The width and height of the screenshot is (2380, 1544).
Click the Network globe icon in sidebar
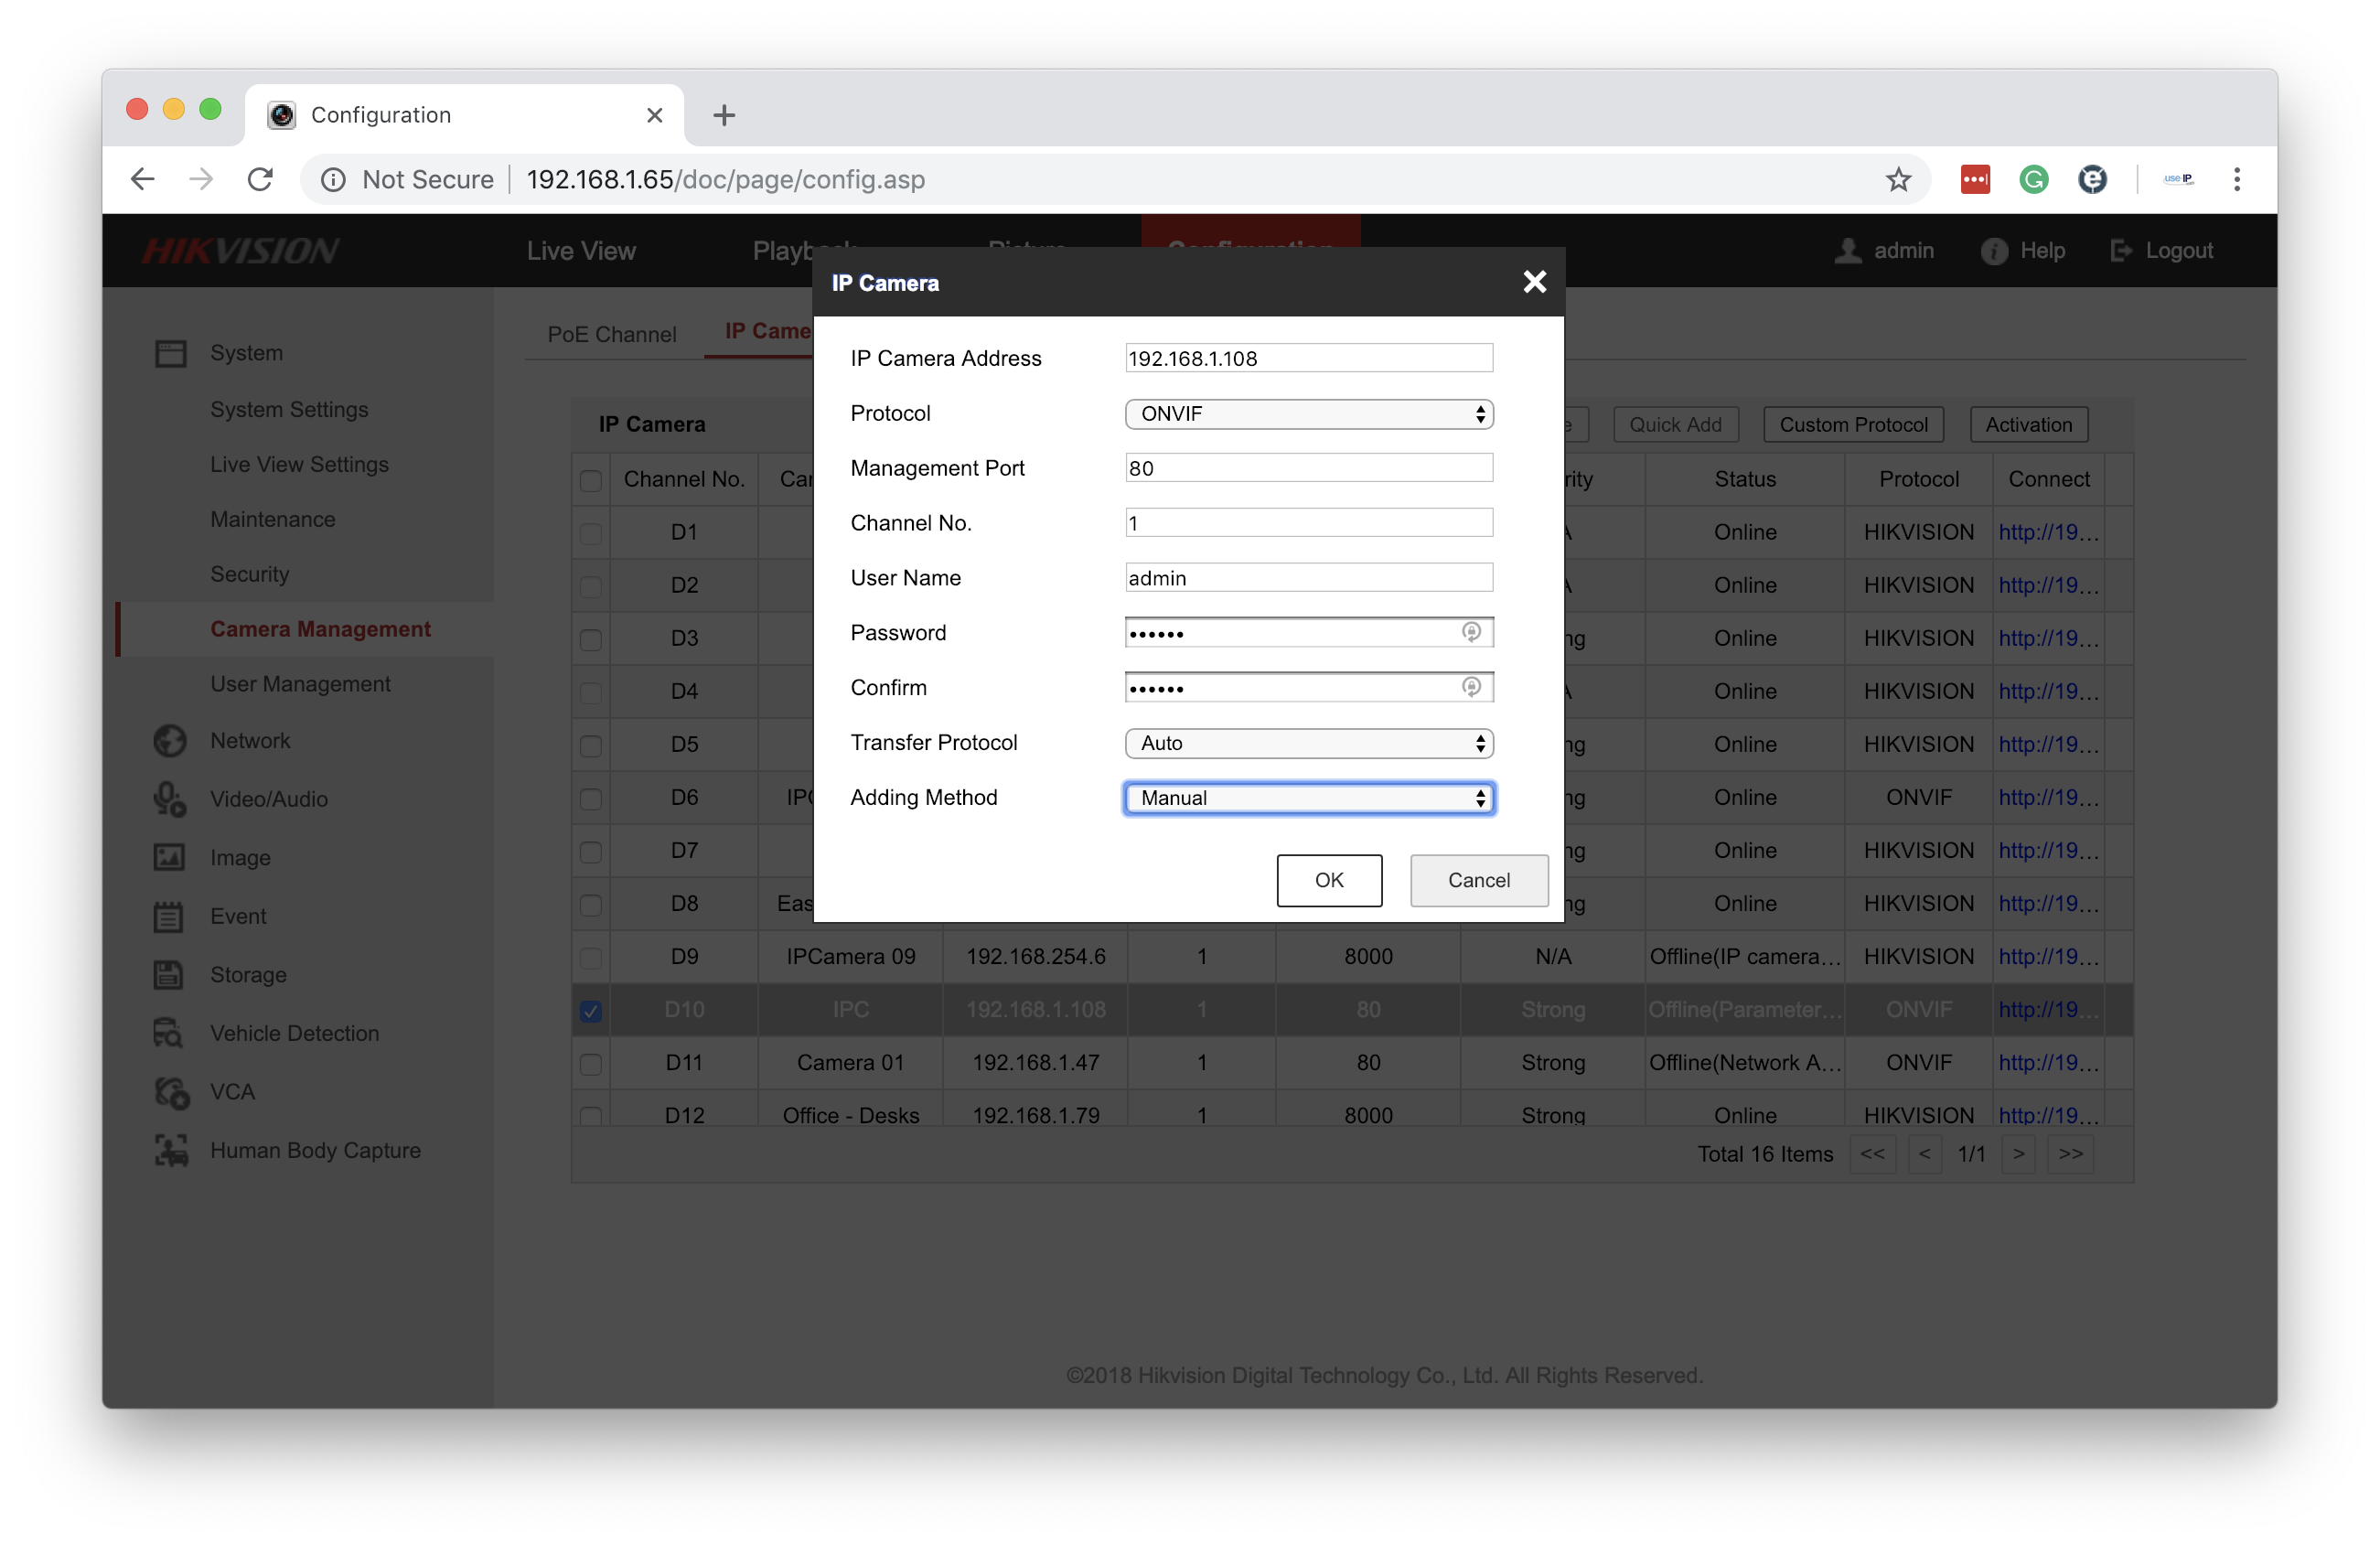[x=170, y=741]
